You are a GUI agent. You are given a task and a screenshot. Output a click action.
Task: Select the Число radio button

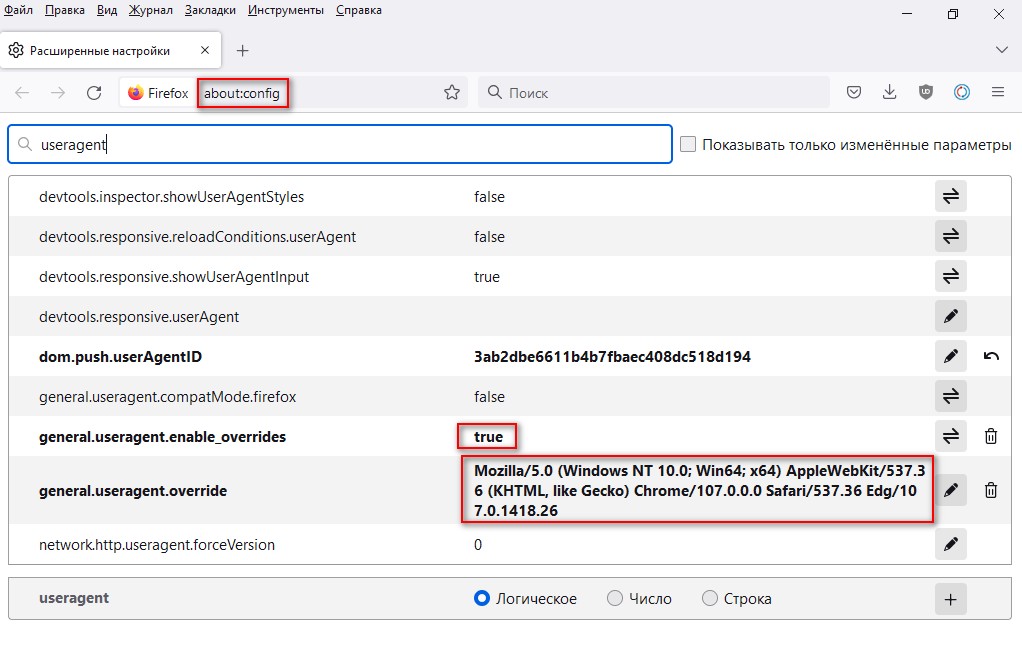[615, 598]
